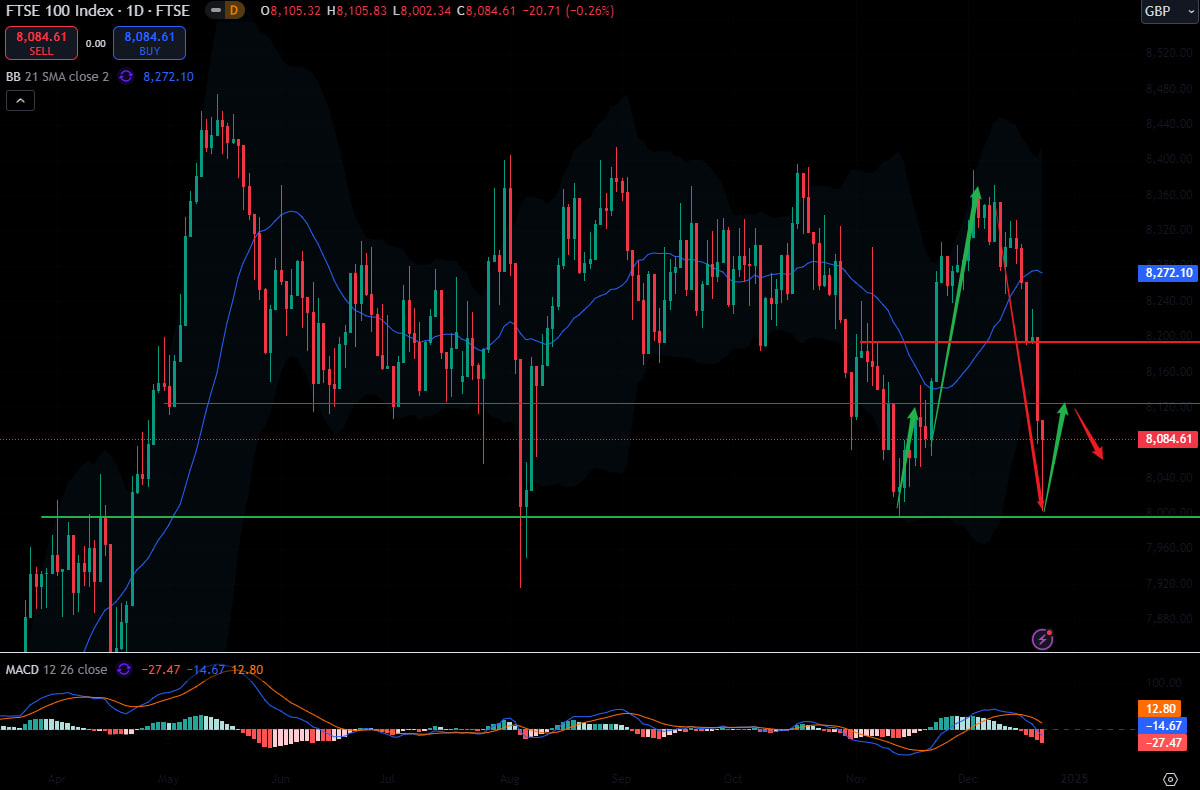This screenshot has width=1200, height=790.
Task: Click the BB indicator refresh icon
Action: point(127,76)
